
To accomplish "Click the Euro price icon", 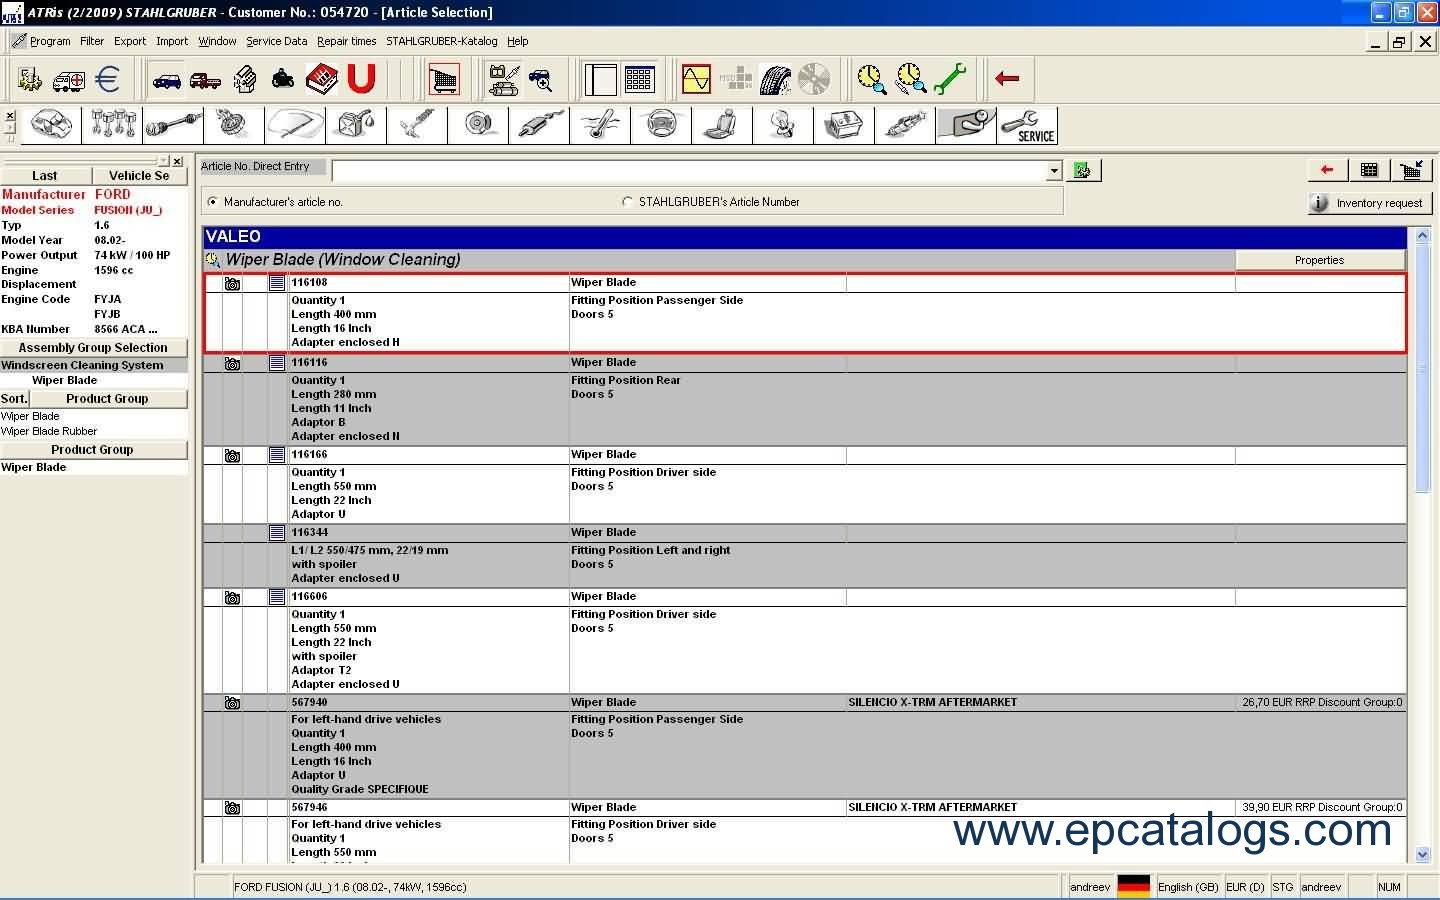I will coord(107,79).
